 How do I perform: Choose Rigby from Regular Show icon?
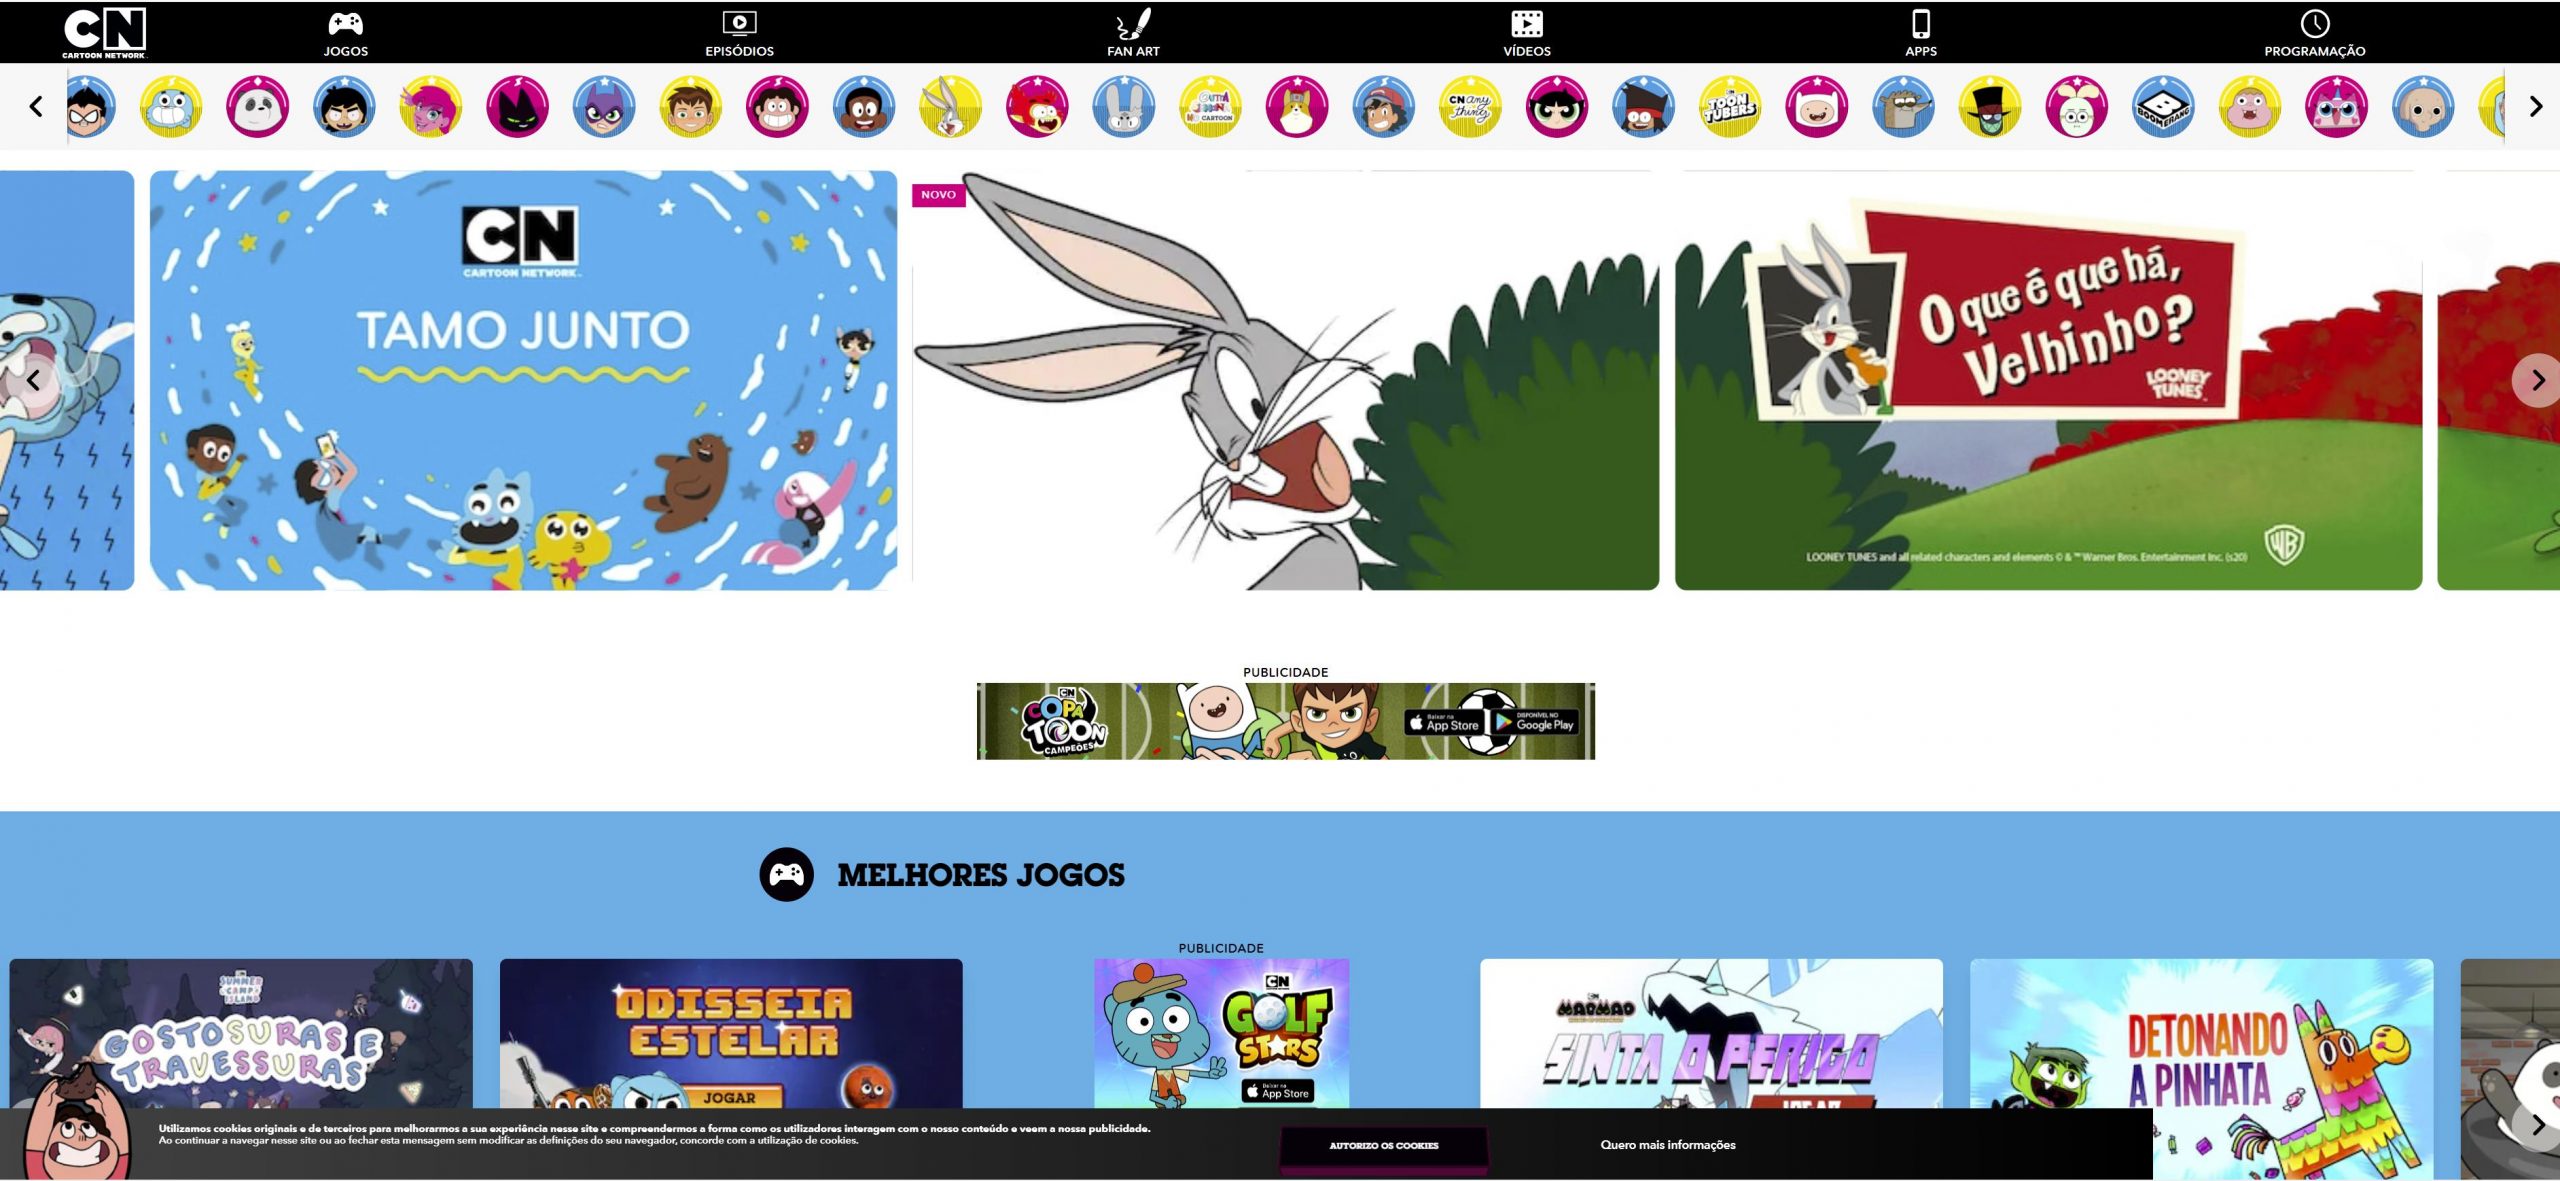click(x=1904, y=106)
